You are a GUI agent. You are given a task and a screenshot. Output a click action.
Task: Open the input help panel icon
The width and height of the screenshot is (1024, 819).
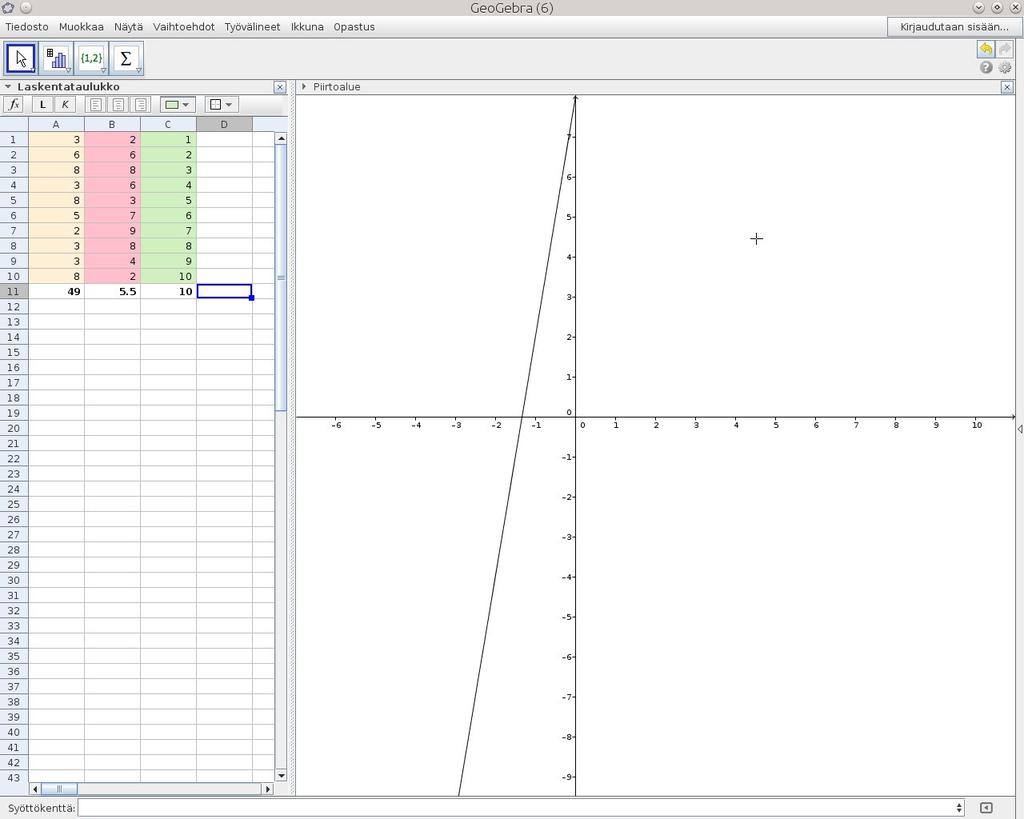pos(986,808)
